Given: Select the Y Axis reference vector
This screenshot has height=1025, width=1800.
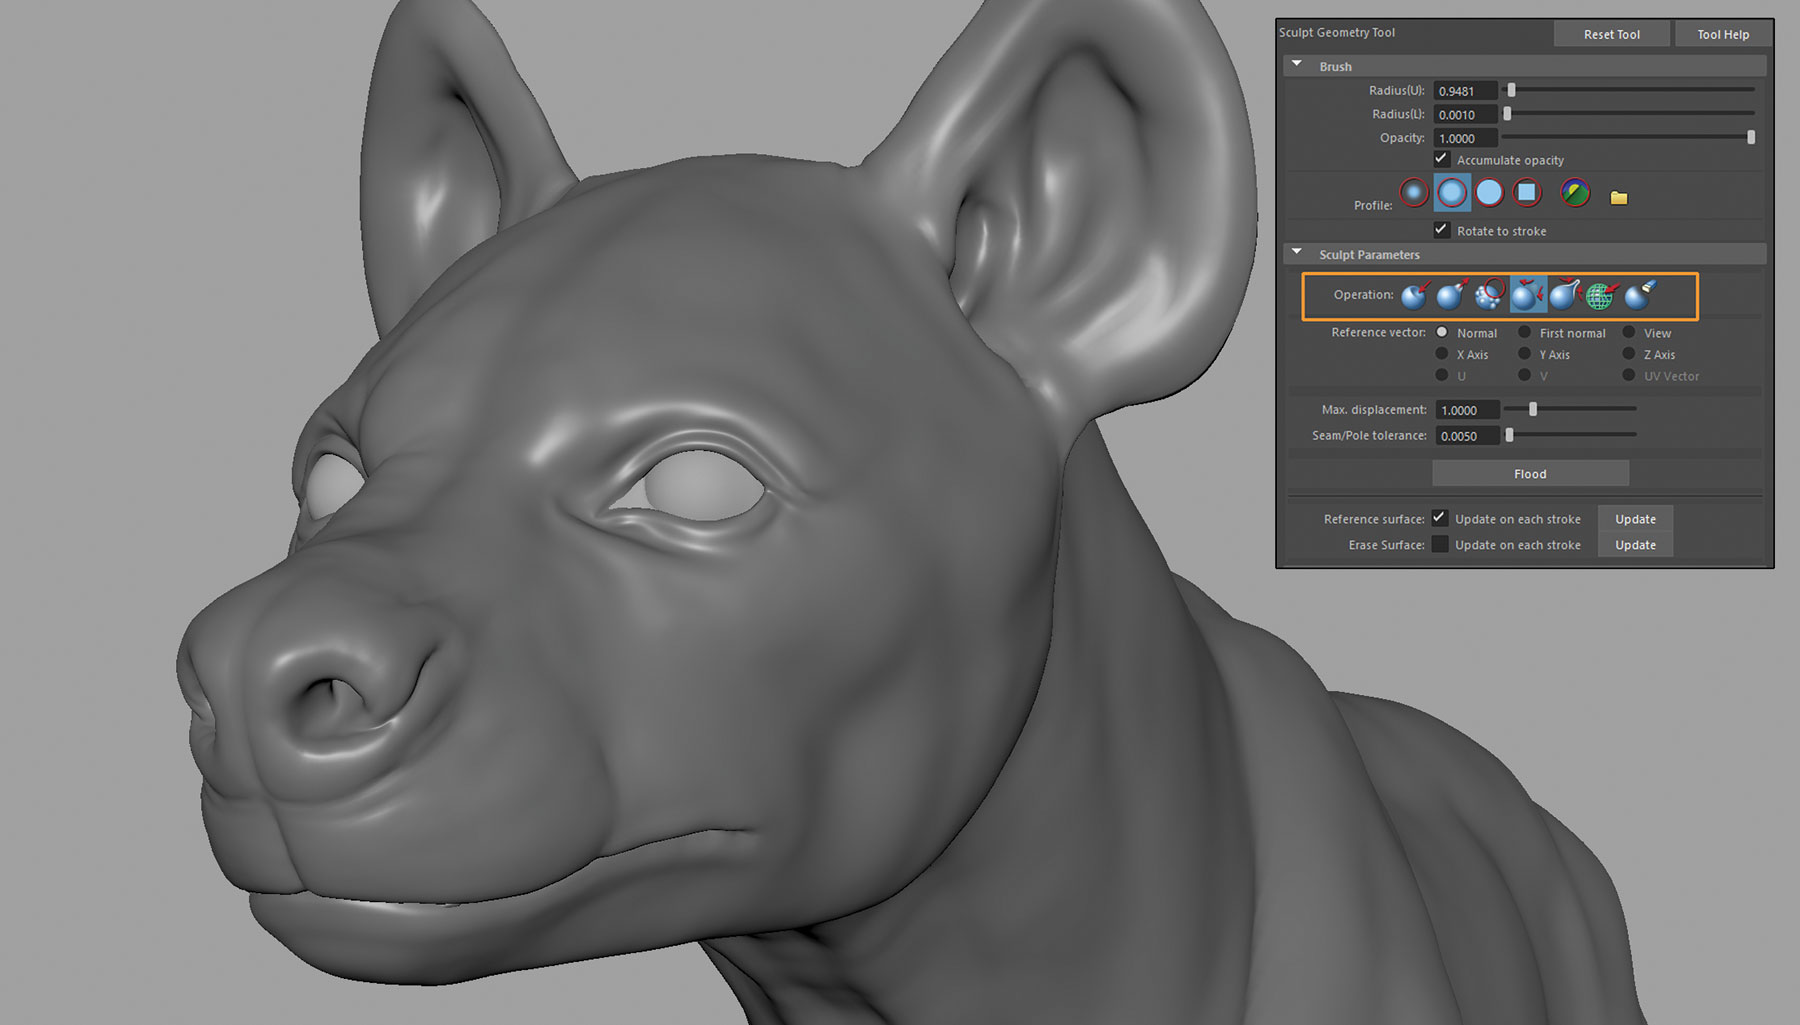Looking at the screenshot, I should click(1524, 354).
